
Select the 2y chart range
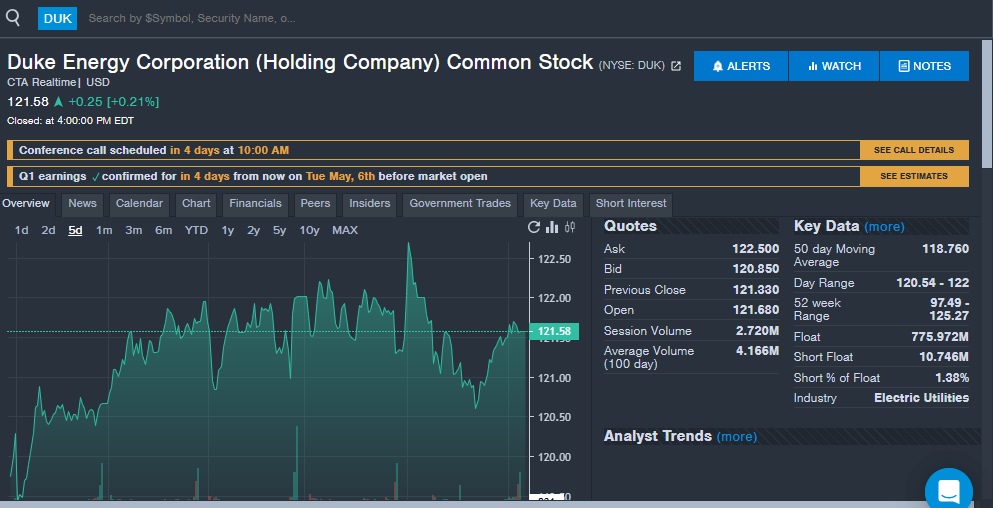pos(253,231)
